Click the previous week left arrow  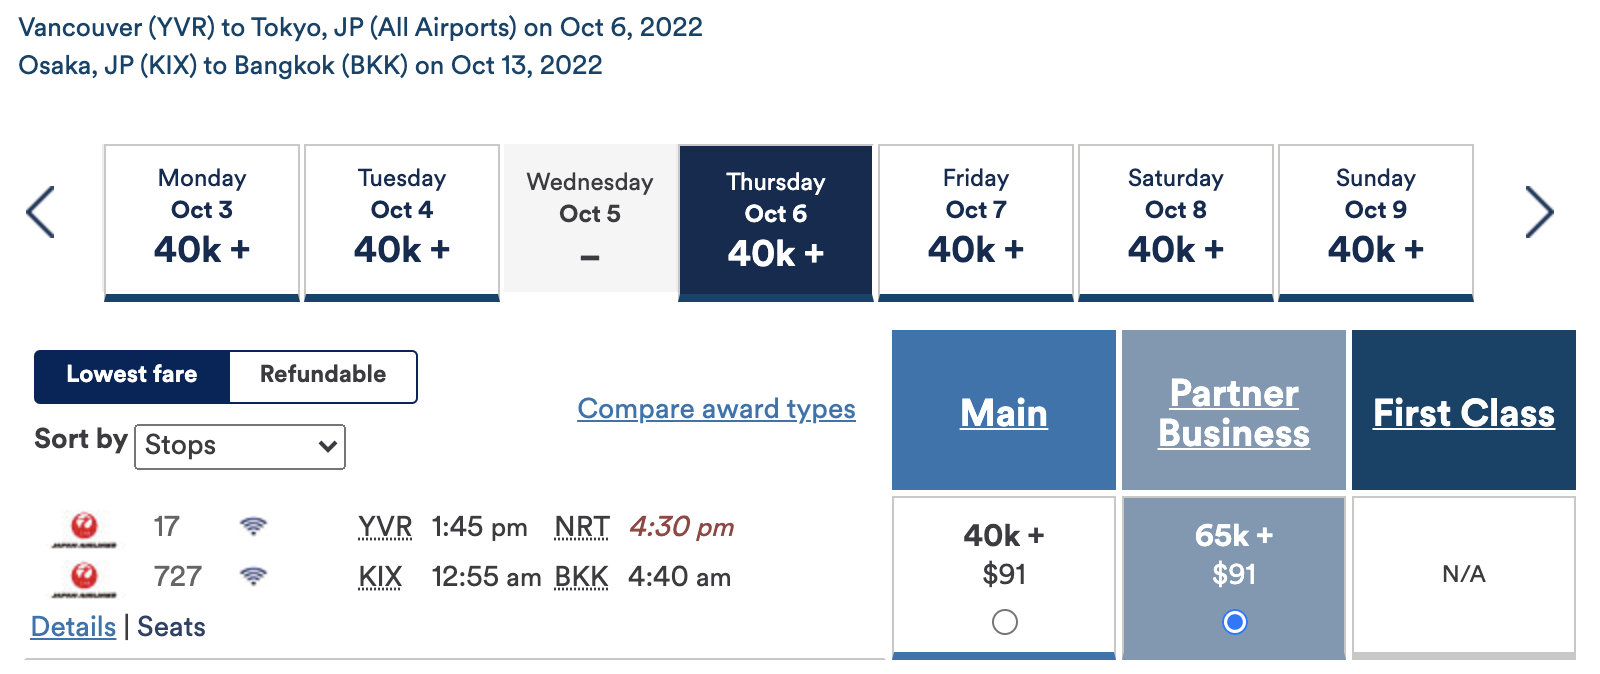[x=40, y=212]
